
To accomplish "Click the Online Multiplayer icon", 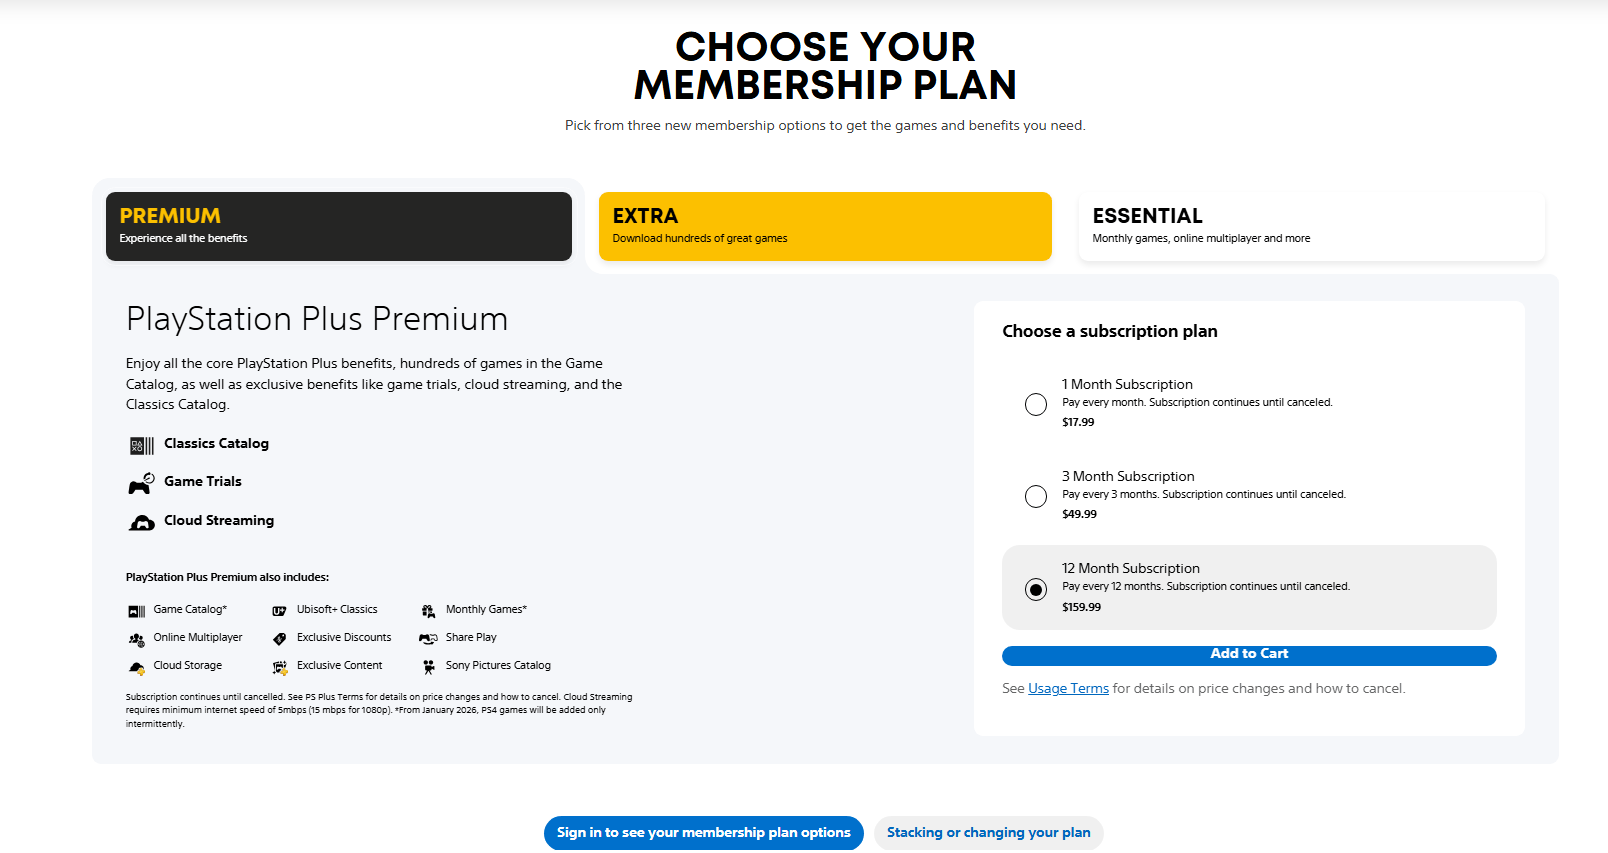I will [x=137, y=639].
